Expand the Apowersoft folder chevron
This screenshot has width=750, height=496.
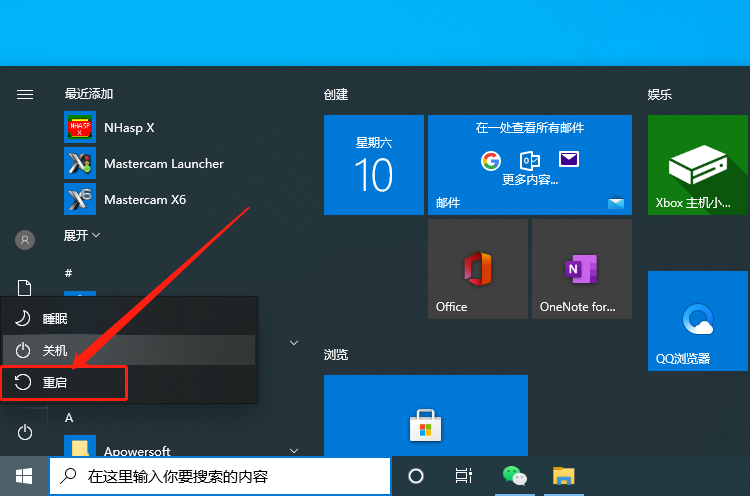(294, 451)
